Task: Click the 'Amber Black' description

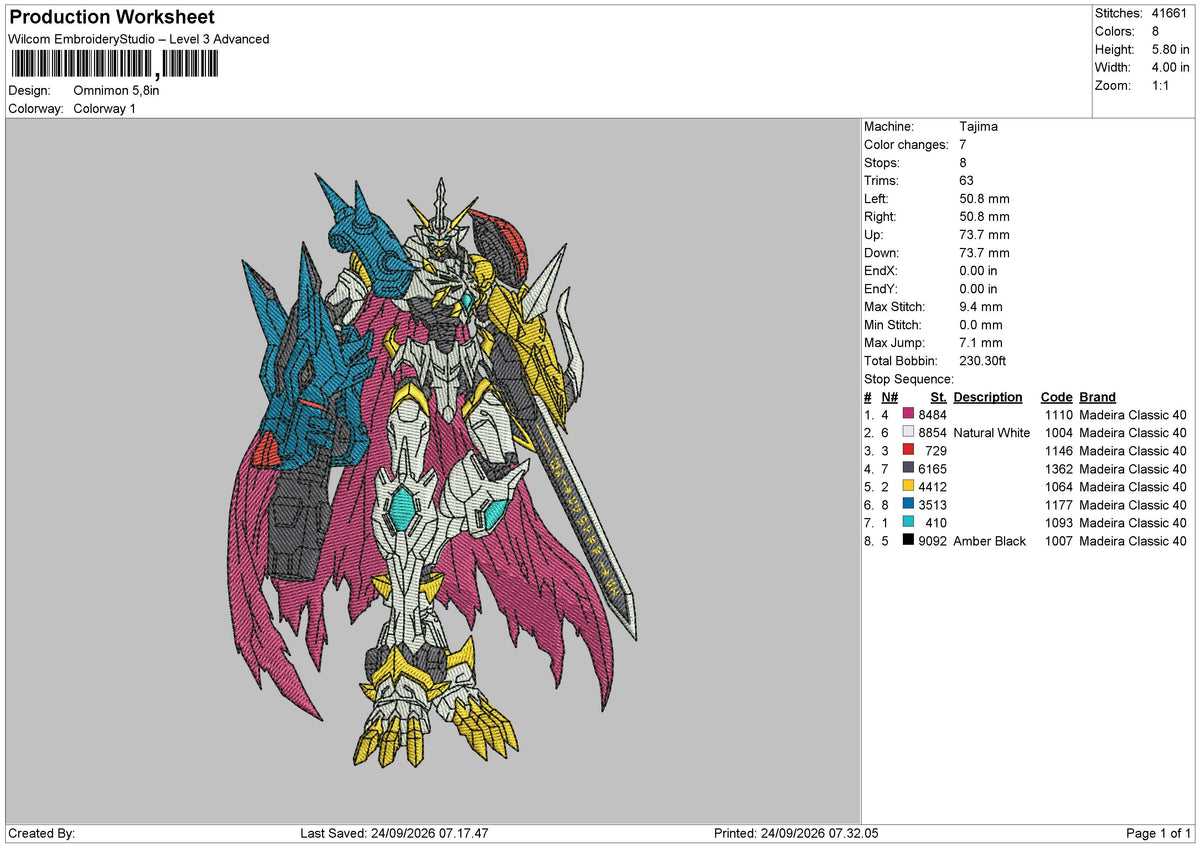Action: tap(990, 540)
